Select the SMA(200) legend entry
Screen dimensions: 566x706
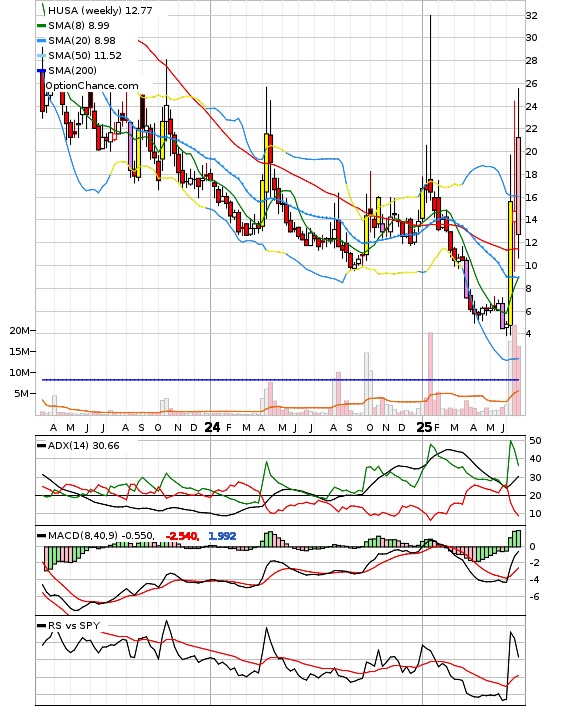[67, 70]
